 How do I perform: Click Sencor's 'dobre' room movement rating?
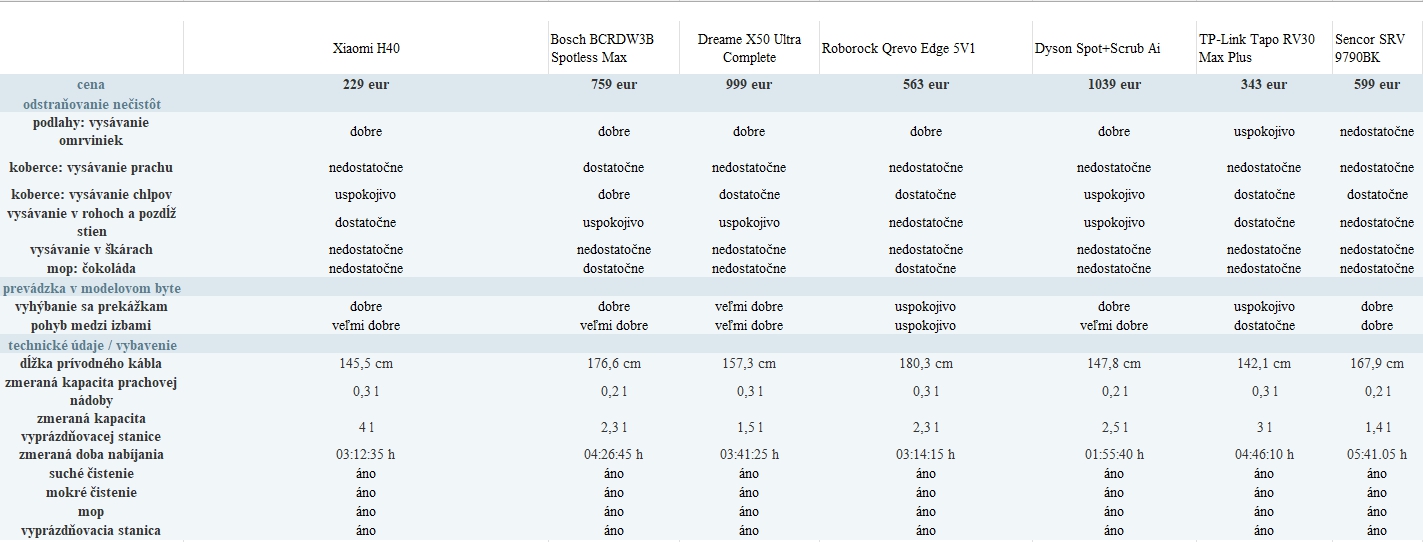coord(1377,325)
